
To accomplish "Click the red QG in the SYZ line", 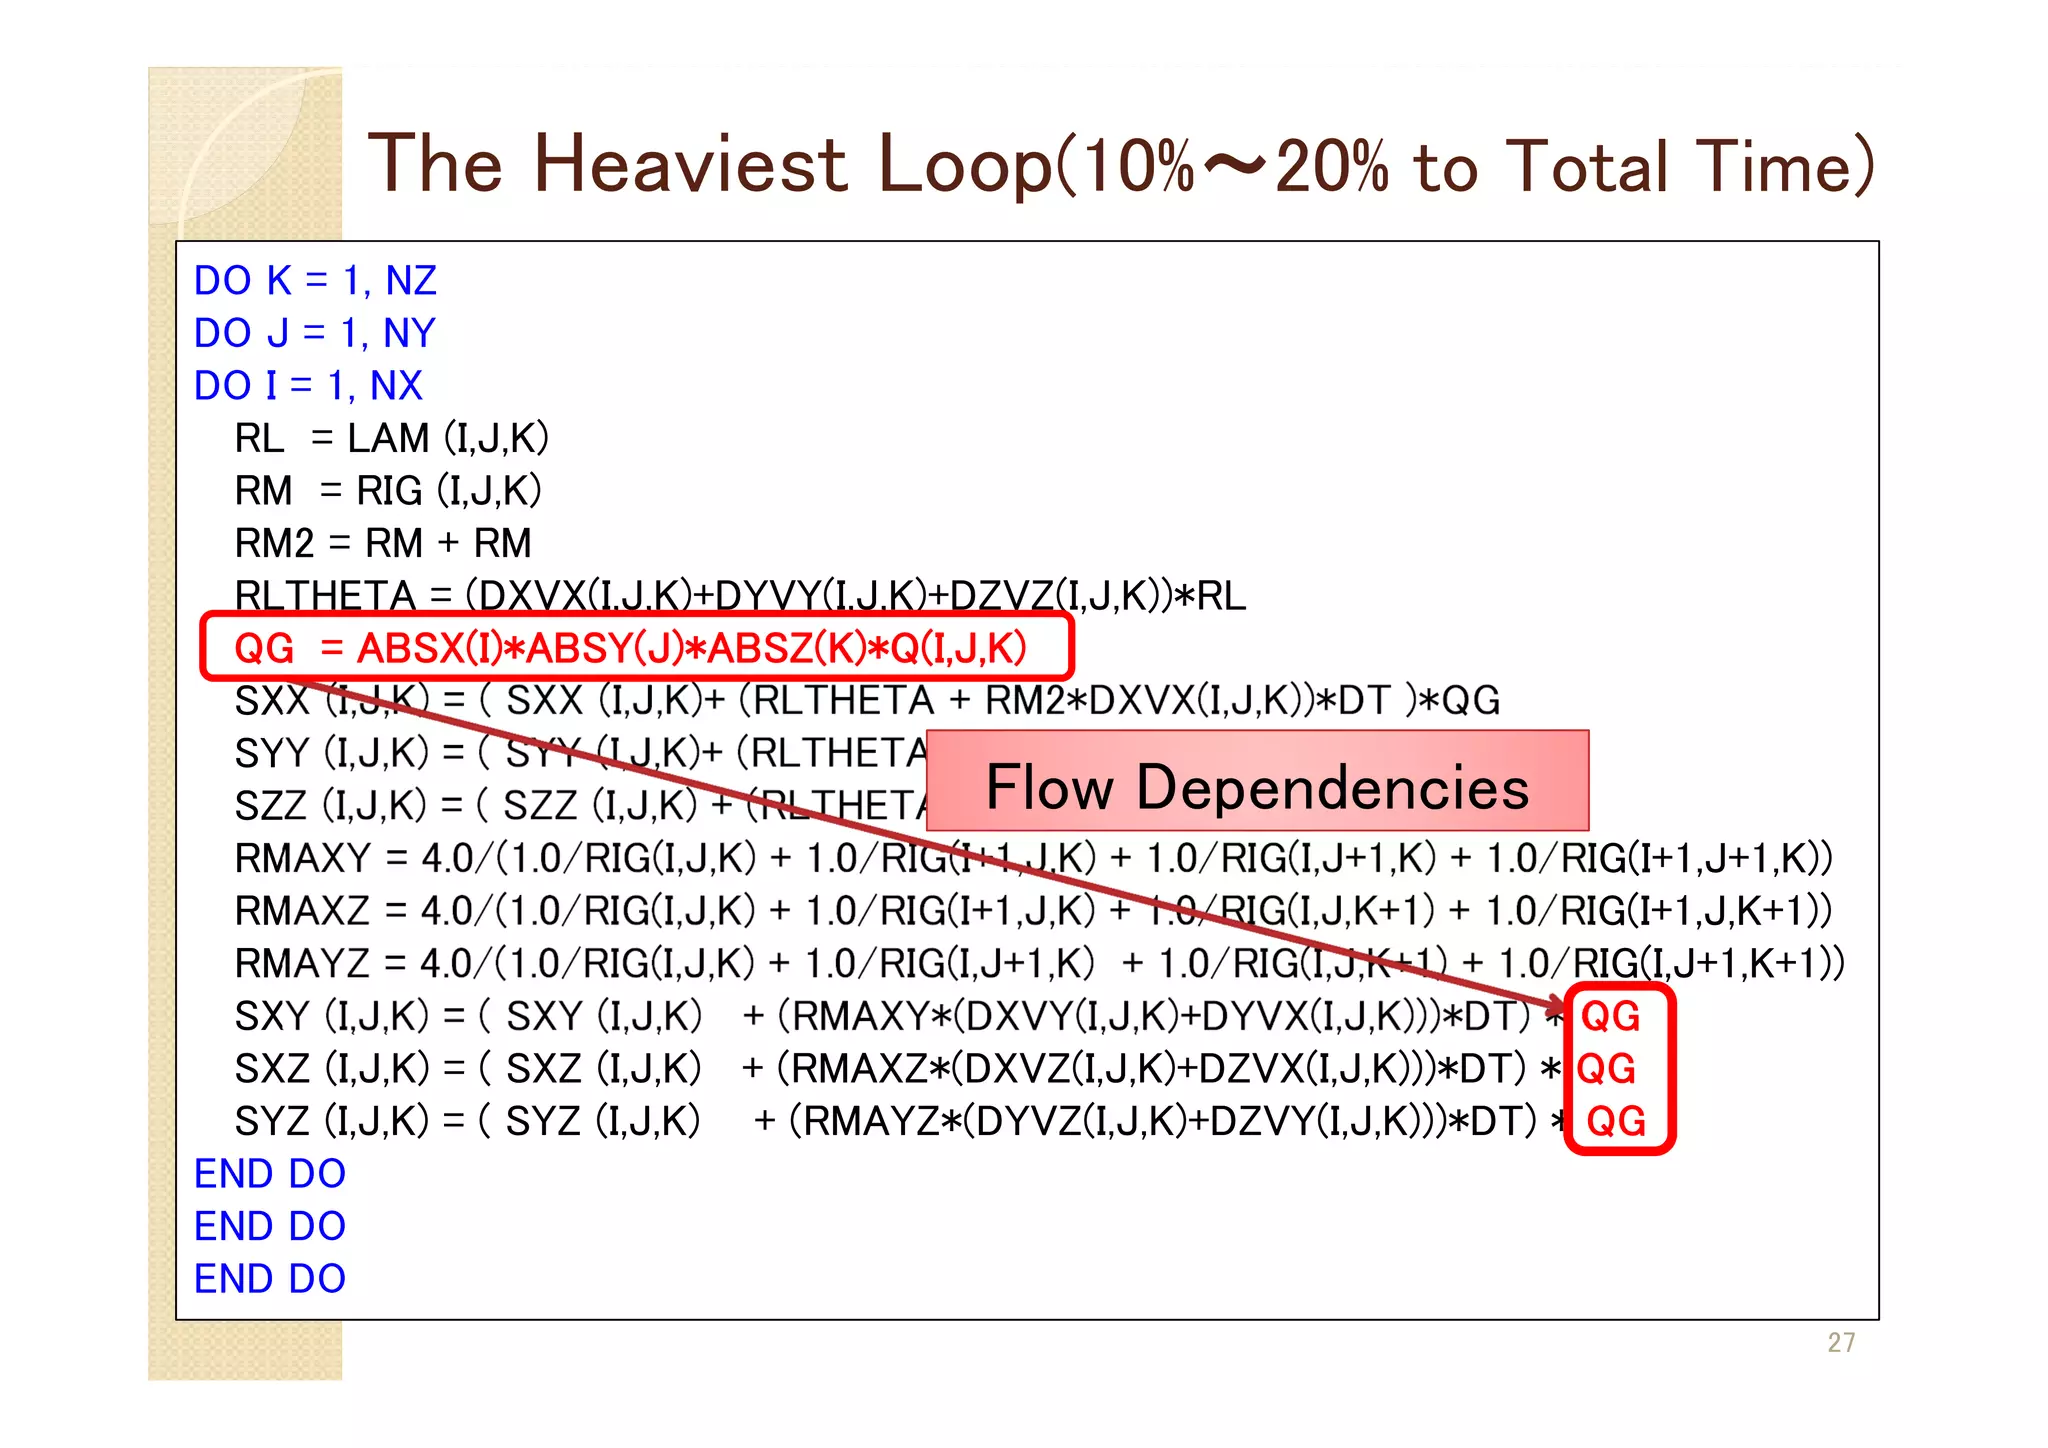I will pyautogui.click(x=1616, y=1121).
